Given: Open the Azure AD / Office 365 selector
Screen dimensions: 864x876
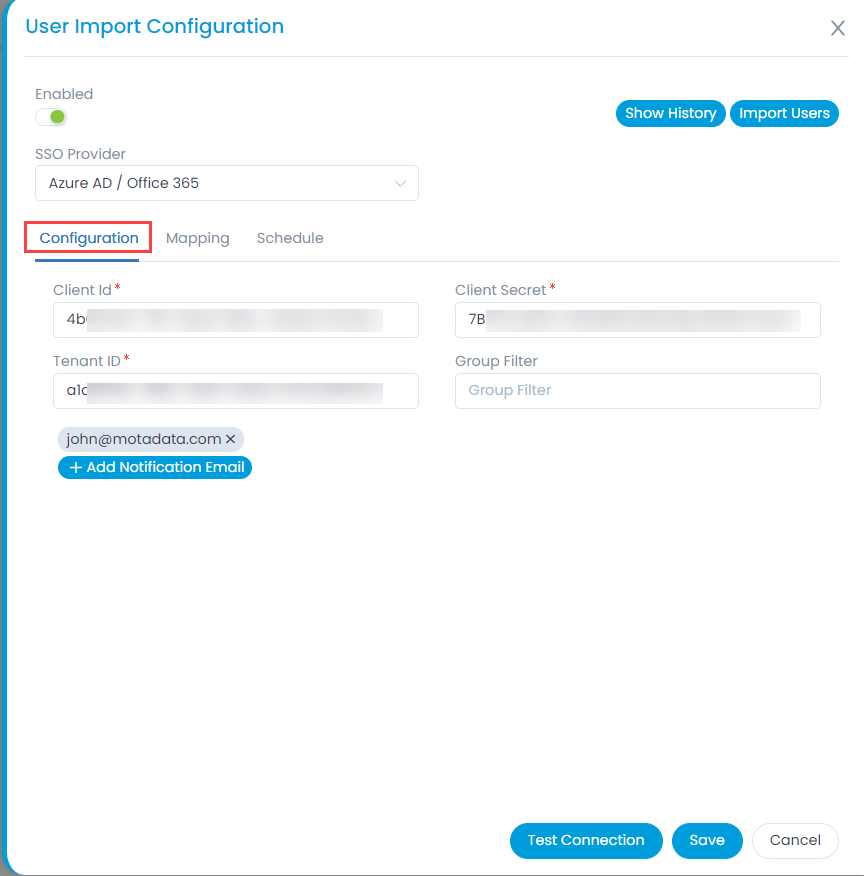Looking at the screenshot, I should [227, 183].
